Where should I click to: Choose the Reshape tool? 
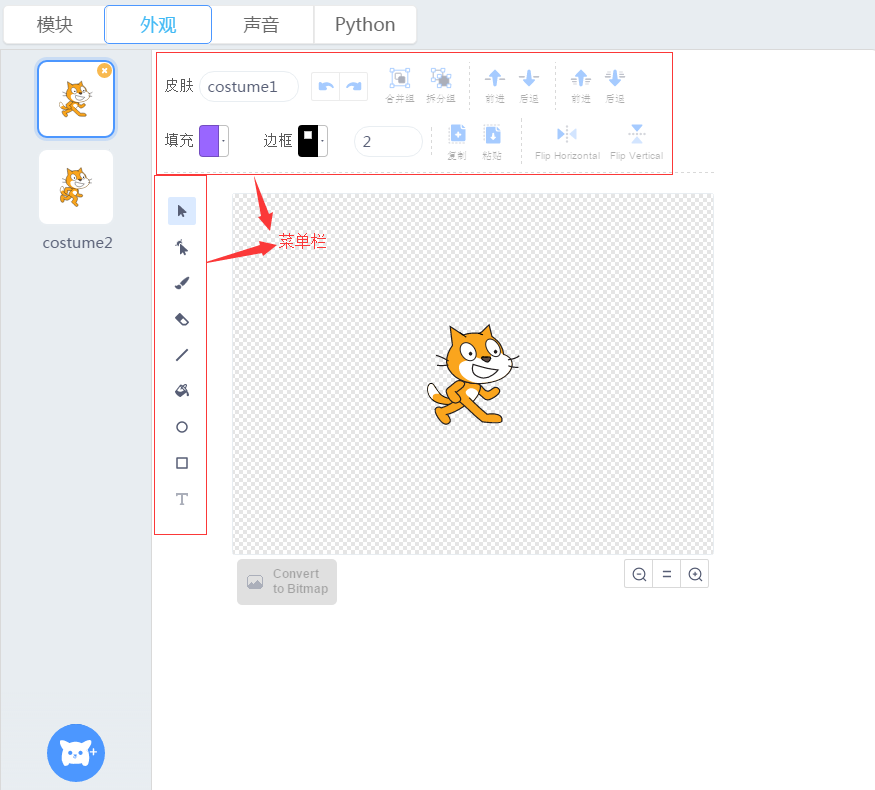point(182,247)
